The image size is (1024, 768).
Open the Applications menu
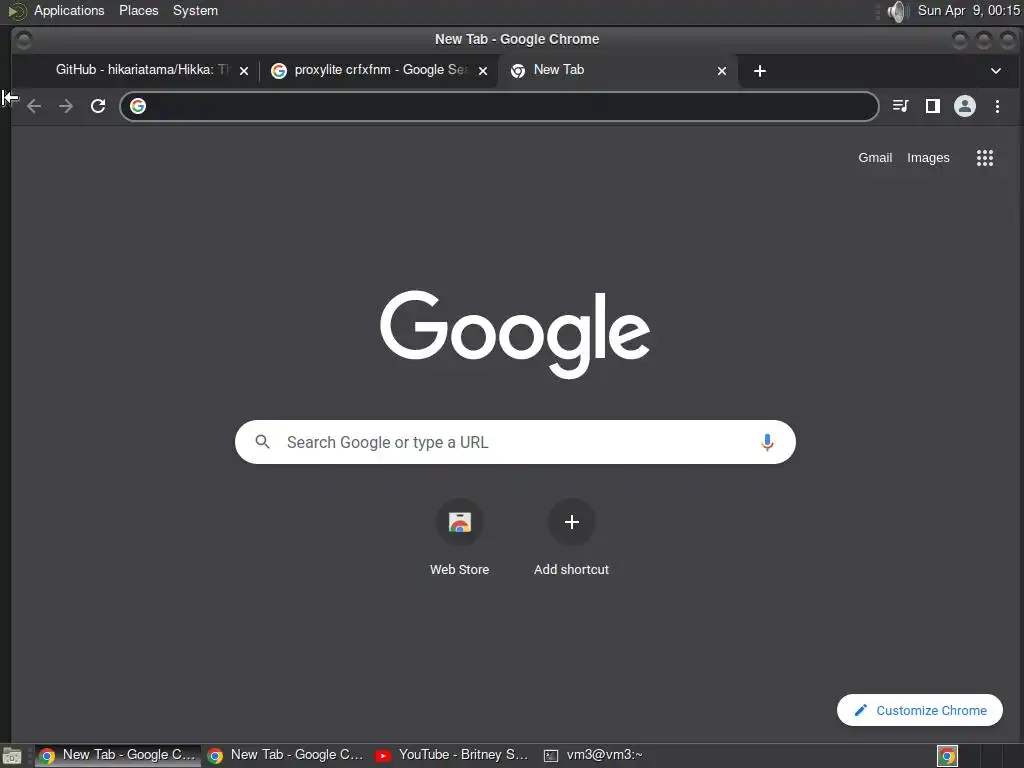click(x=69, y=10)
